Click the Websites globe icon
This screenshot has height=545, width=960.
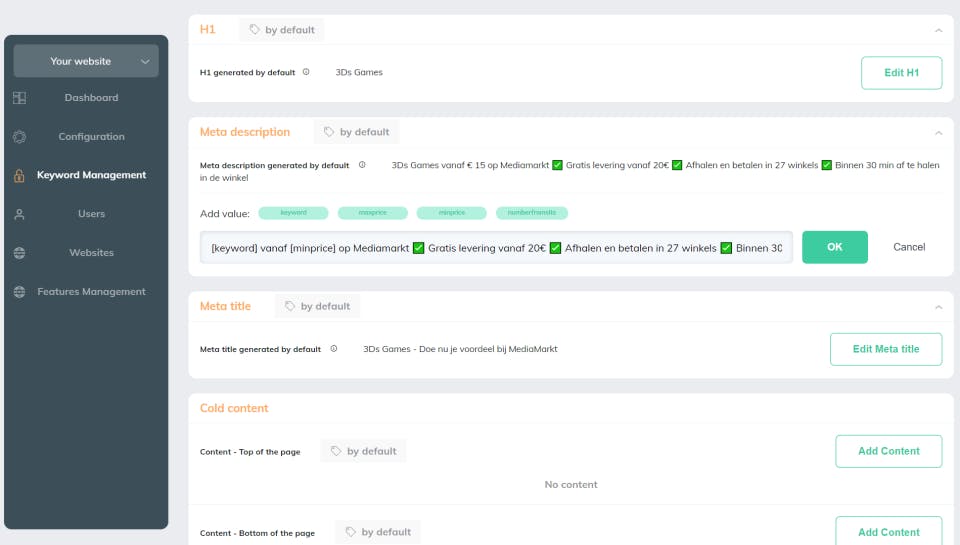20,253
